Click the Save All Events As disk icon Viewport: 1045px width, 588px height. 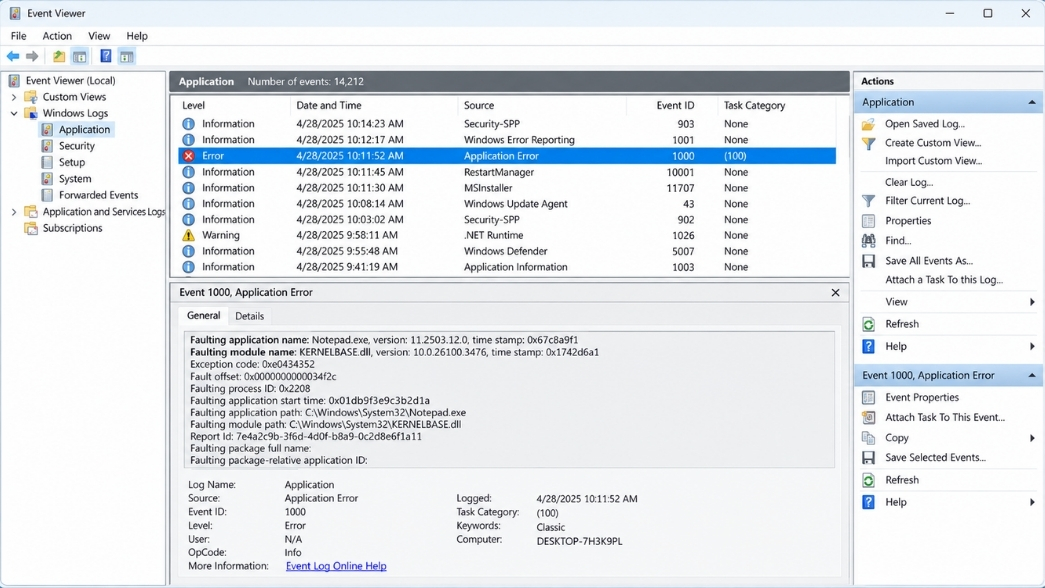coord(868,261)
